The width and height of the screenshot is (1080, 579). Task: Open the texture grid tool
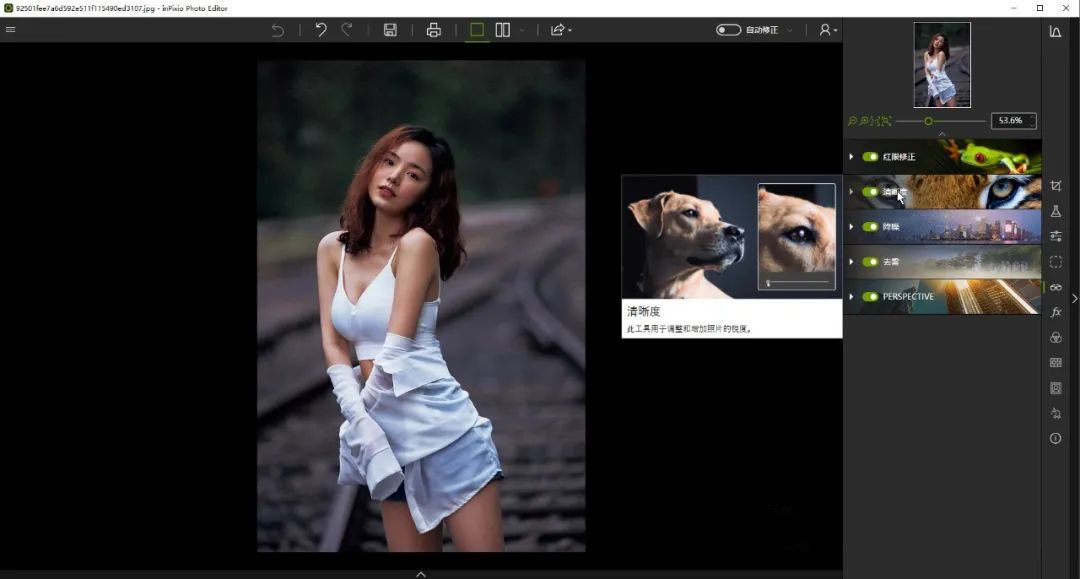(1055, 362)
